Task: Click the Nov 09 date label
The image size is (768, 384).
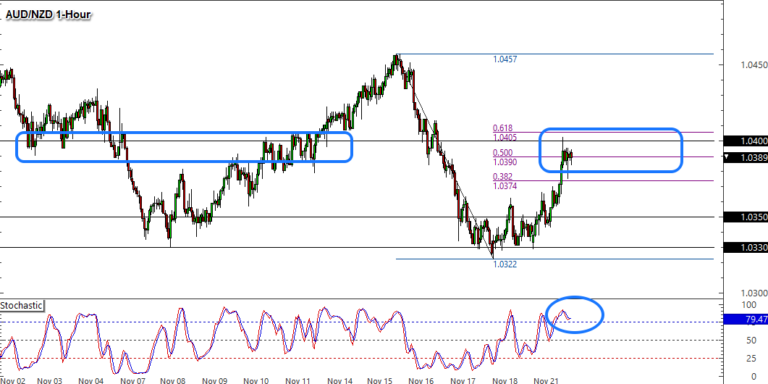Action: [x=215, y=381]
